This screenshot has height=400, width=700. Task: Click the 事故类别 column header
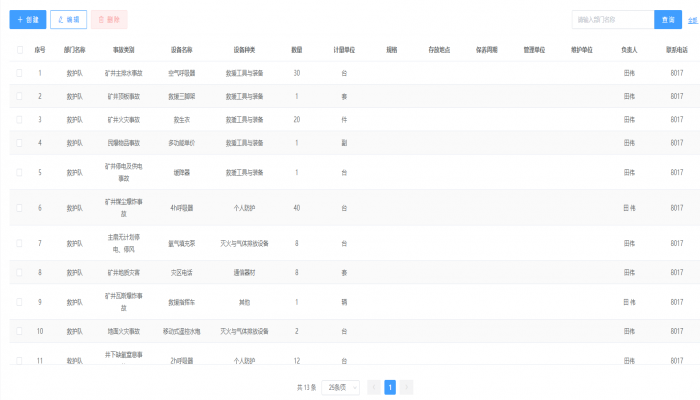click(124, 49)
